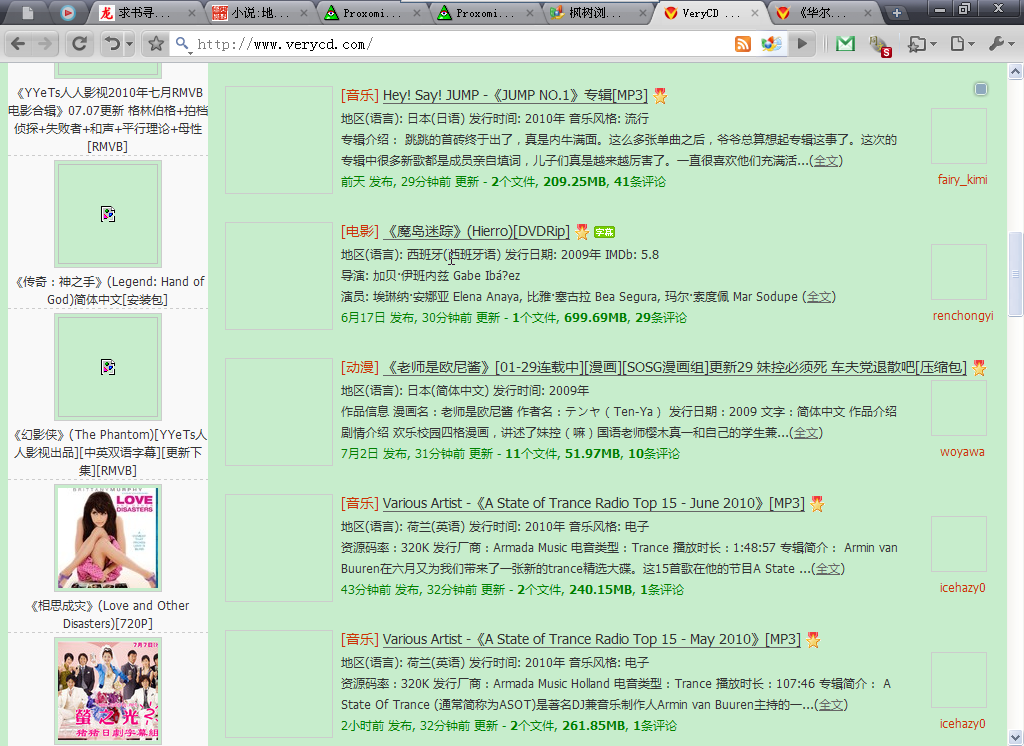Image resolution: width=1024 pixels, height=746 pixels.
Task: Go forward to the next page
Action: click(x=45, y=44)
